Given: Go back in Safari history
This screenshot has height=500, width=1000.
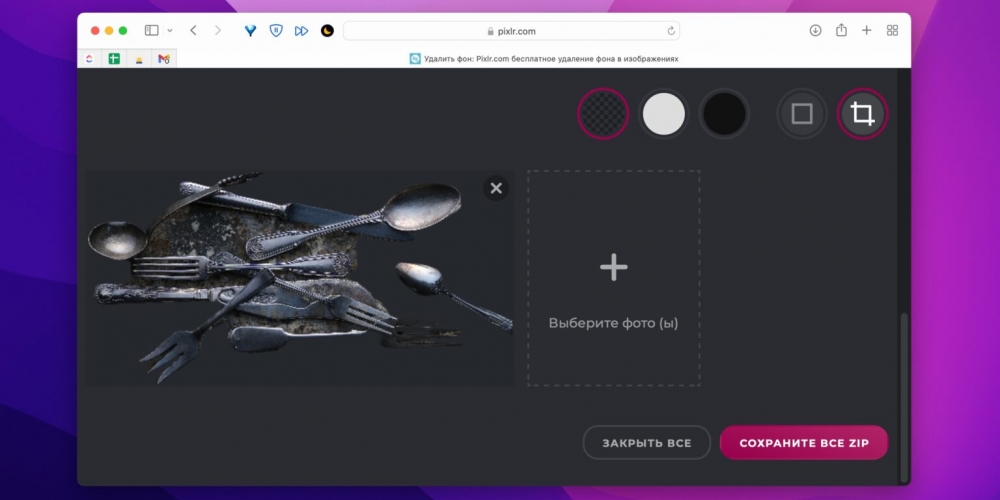Looking at the screenshot, I should [x=193, y=31].
